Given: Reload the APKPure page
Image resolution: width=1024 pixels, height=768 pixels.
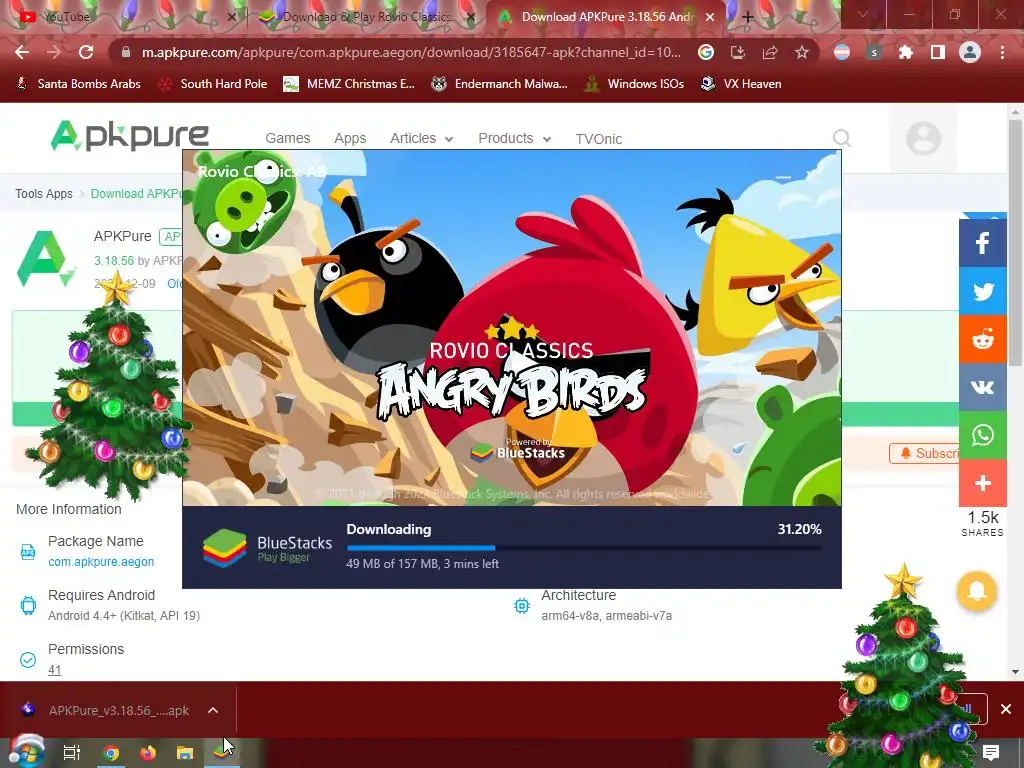Looking at the screenshot, I should click(86, 53).
